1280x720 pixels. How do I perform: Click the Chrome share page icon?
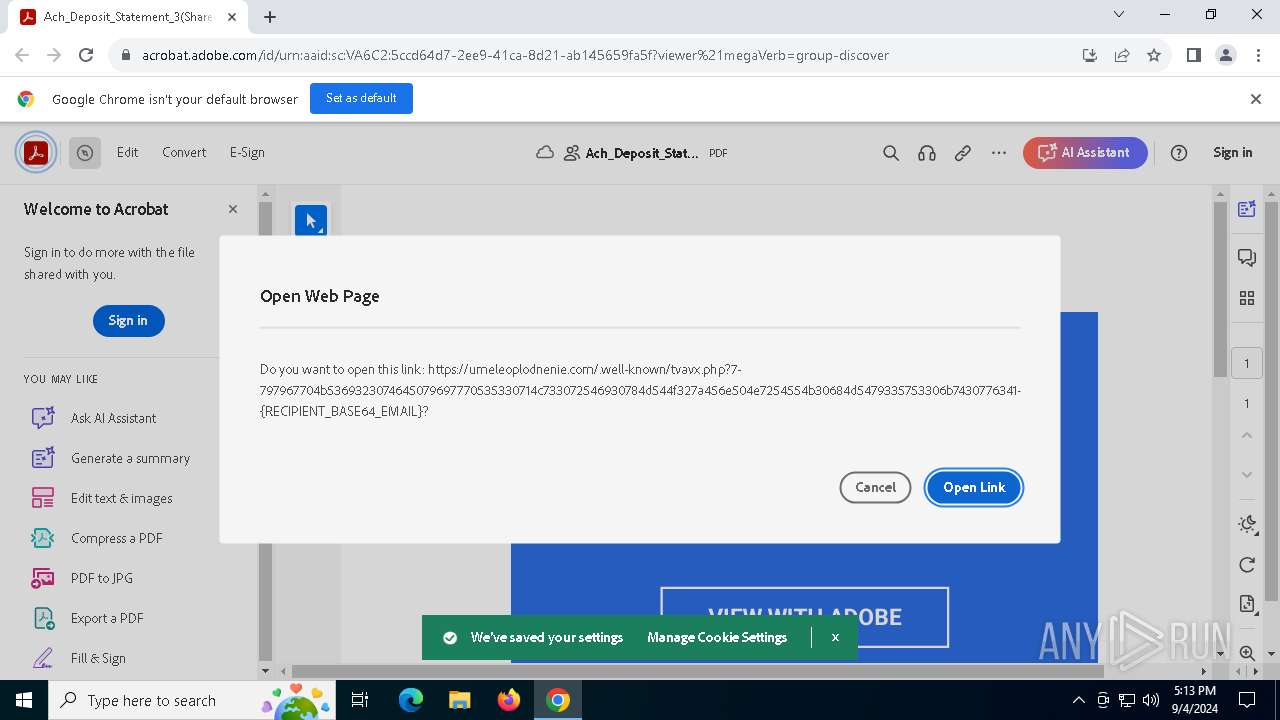click(x=1122, y=56)
